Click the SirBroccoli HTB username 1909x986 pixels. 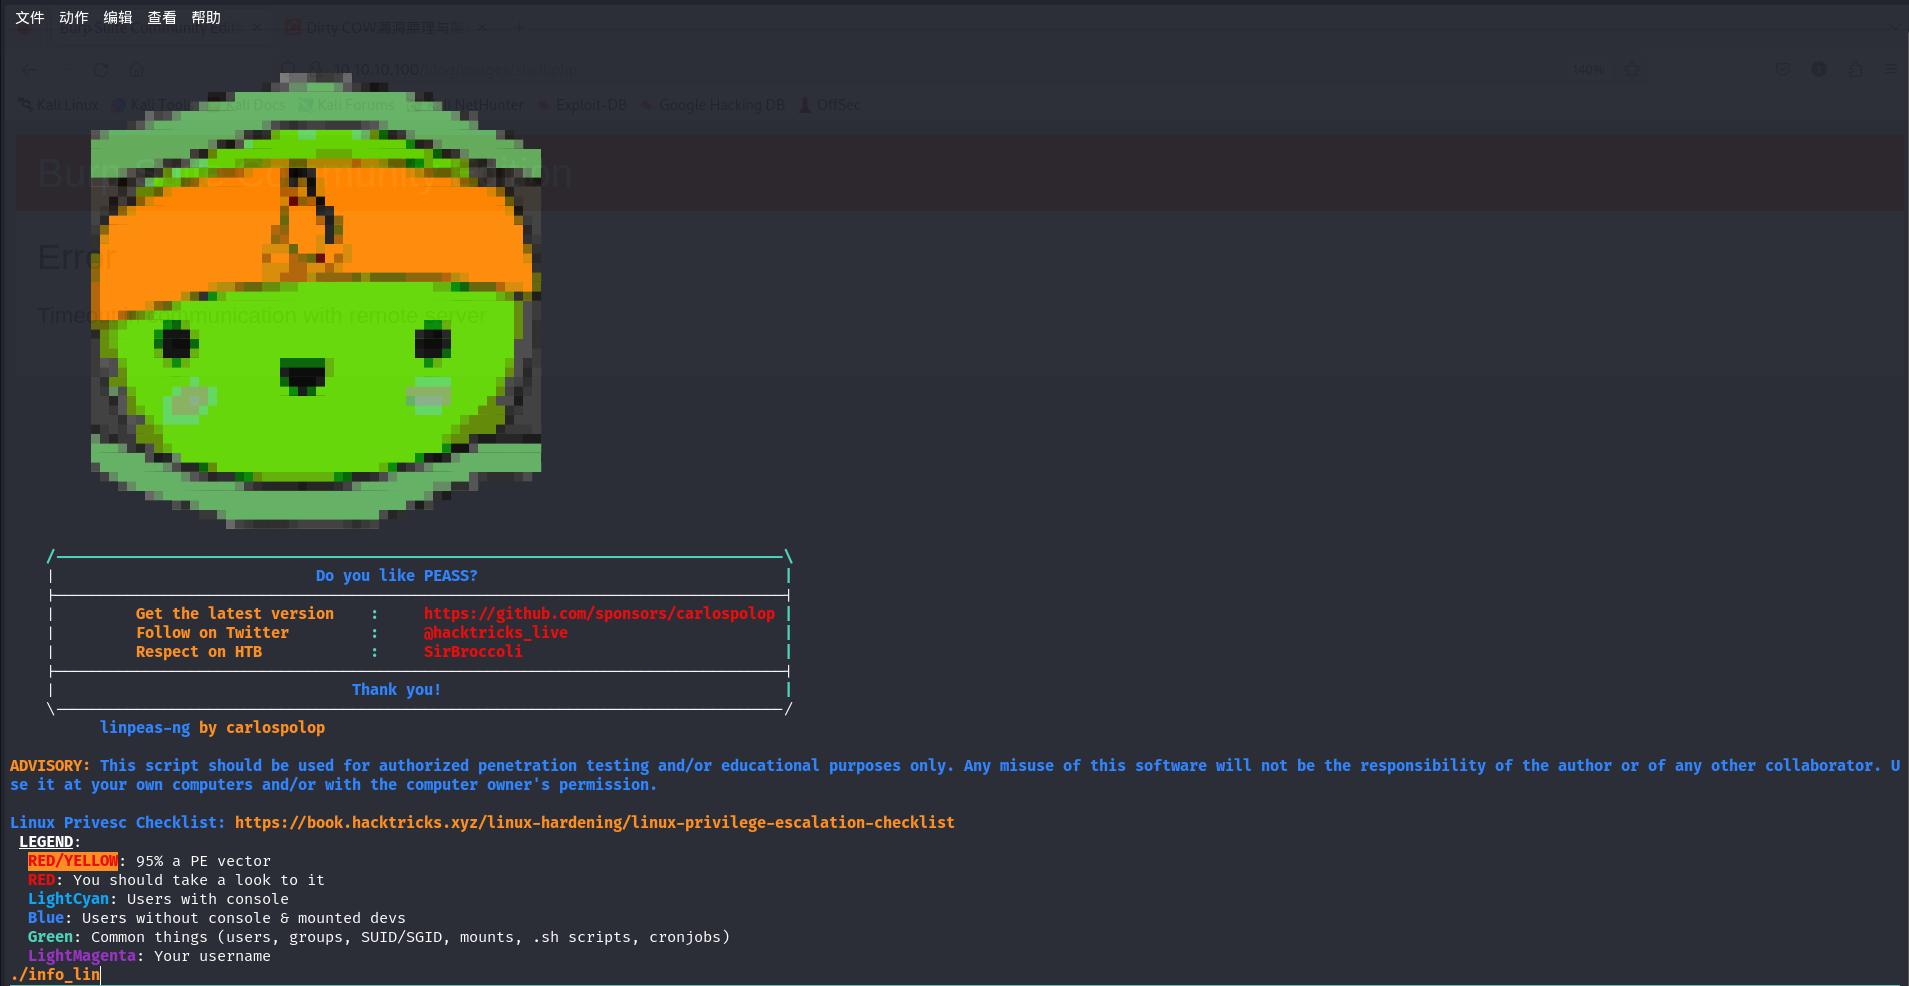473,652
